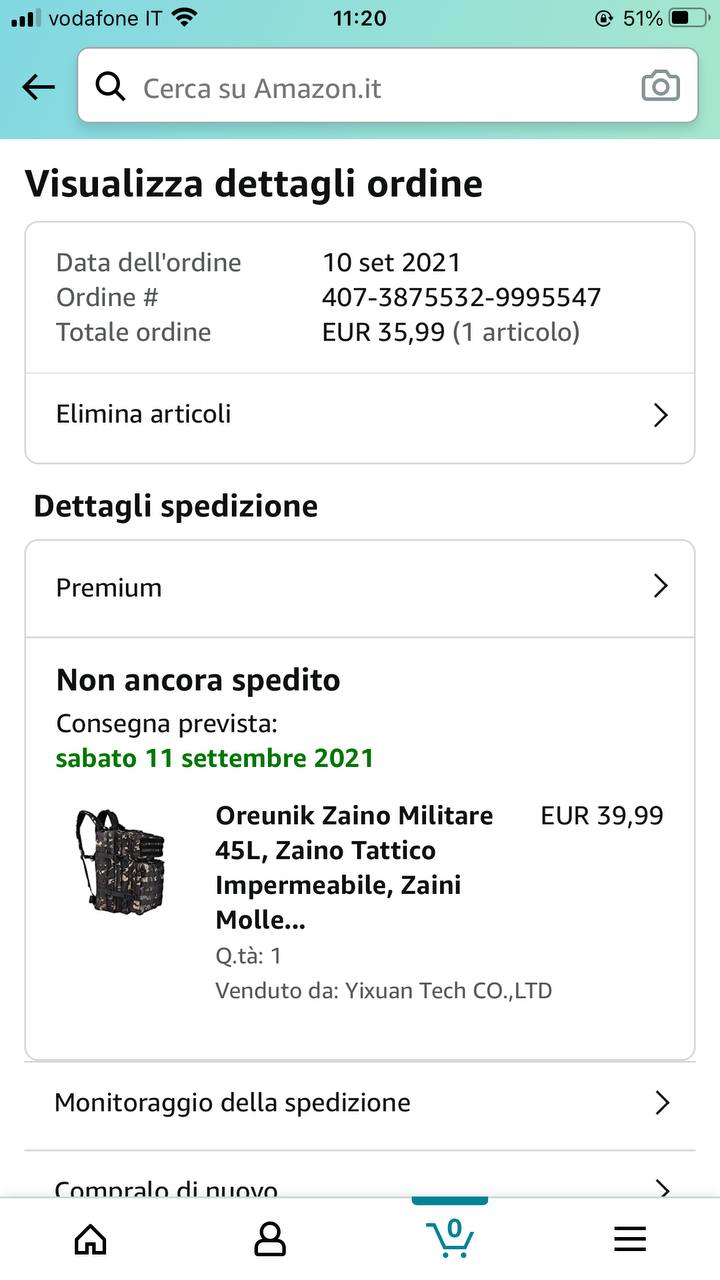Screen dimensions: 720x1280
Task: Tap the search magnifier icon
Action: point(110,87)
